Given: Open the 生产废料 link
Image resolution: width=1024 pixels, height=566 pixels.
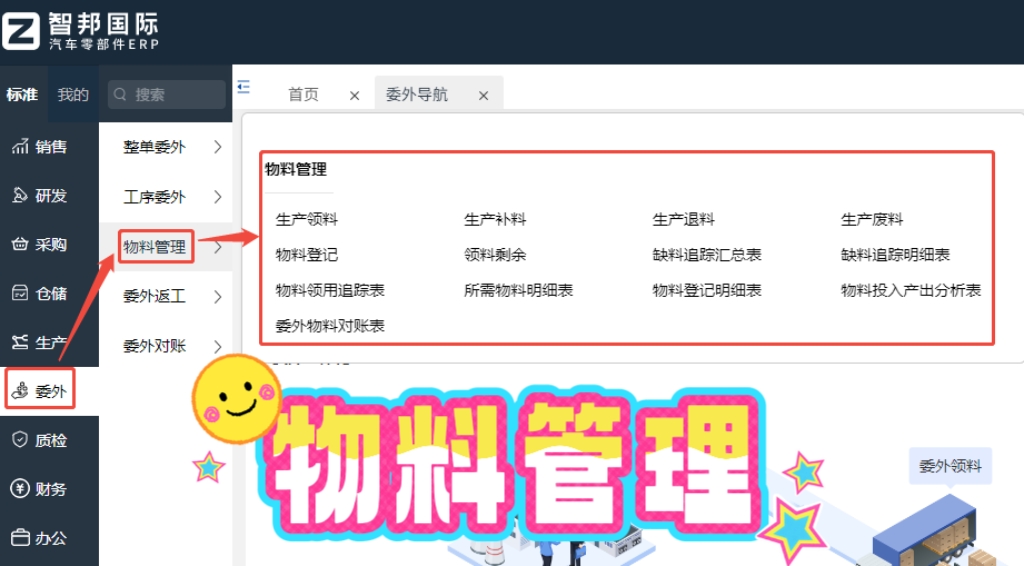Looking at the screenshot, I should (x=872, y=219).
